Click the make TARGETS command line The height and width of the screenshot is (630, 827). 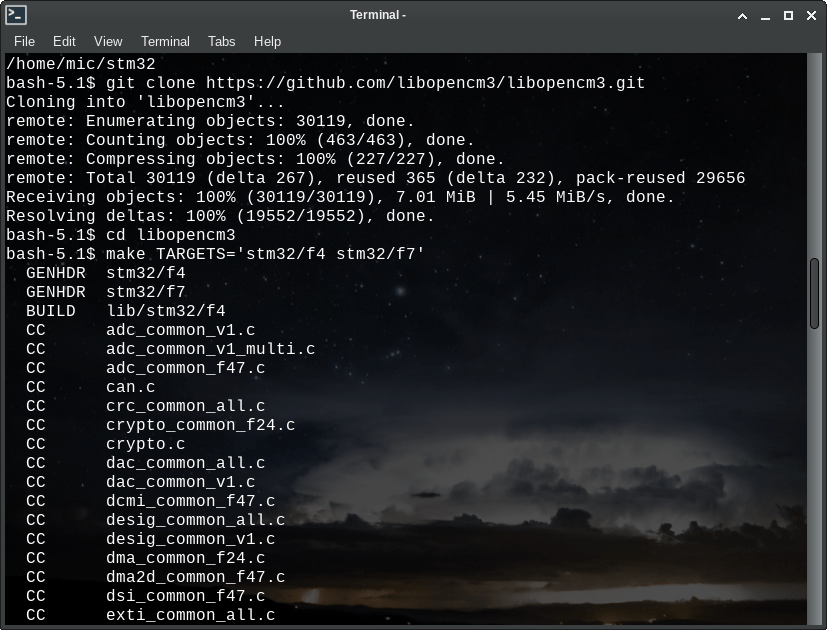click(265, 254)
